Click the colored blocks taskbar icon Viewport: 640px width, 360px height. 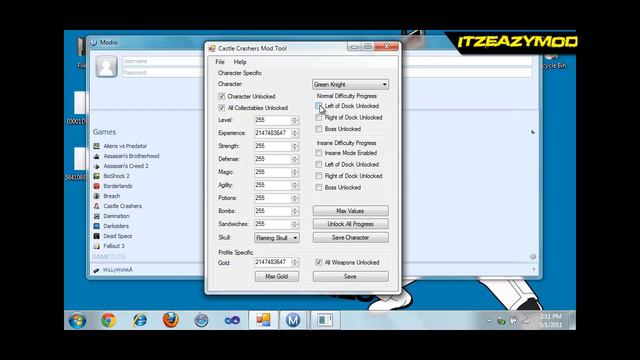(x=263, y=320)
